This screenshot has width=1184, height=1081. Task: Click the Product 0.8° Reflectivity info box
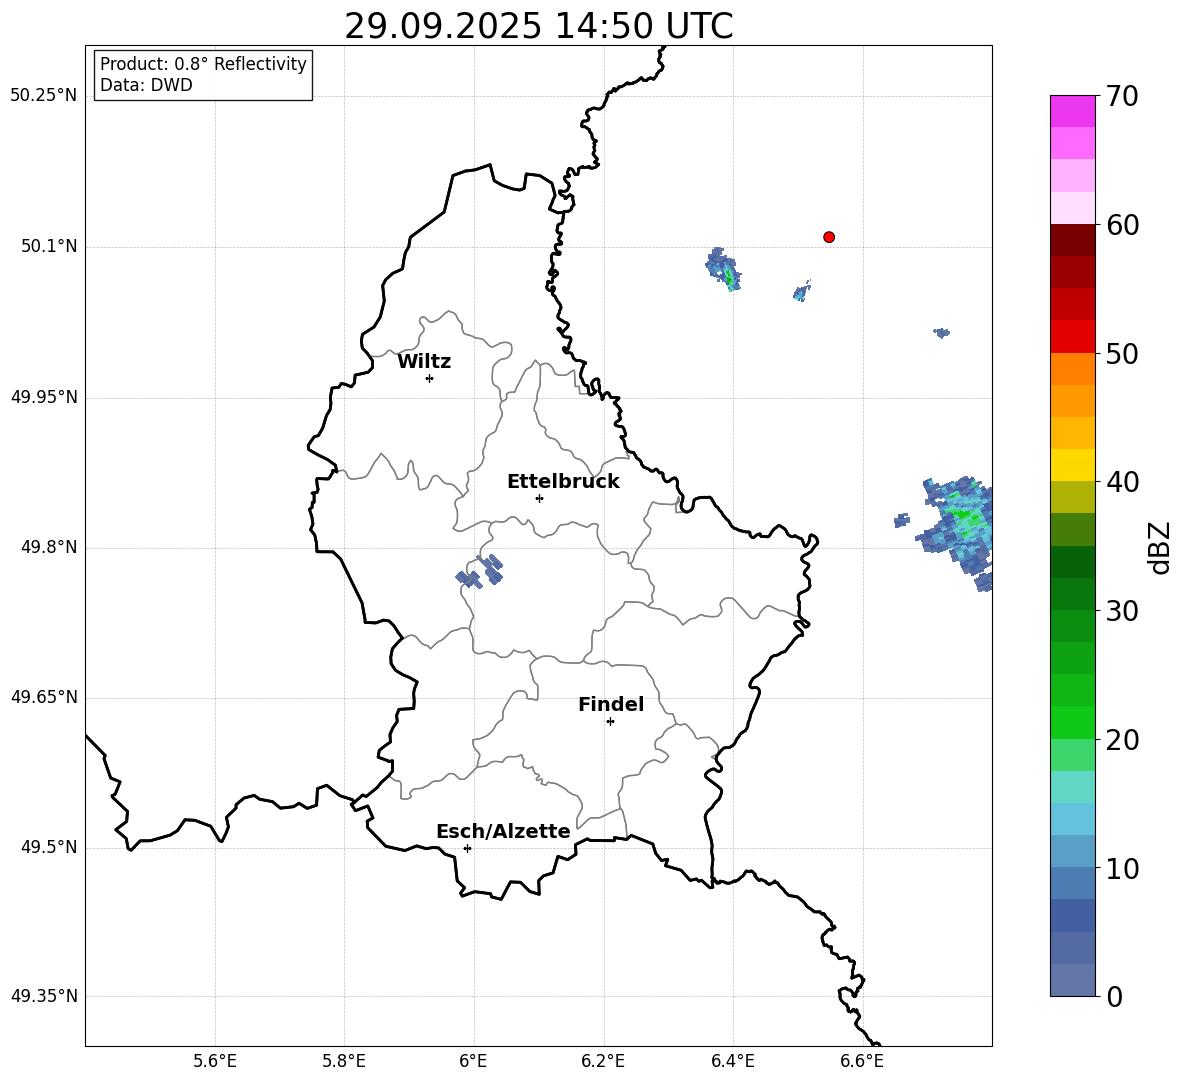coord(203,74)
